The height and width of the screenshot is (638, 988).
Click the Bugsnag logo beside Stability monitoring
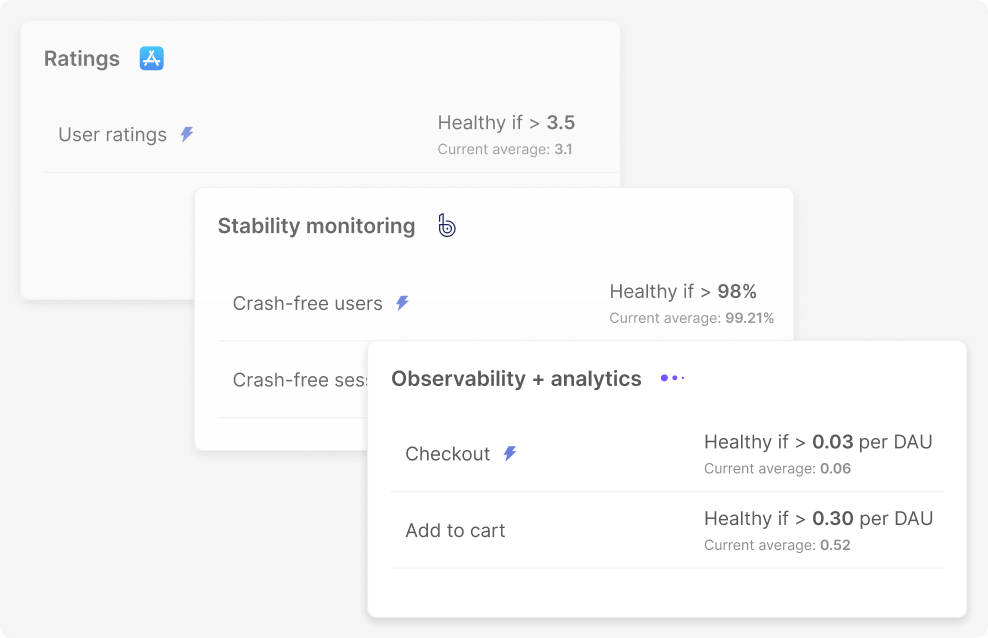pyautogui.click(x=447, y=225)
